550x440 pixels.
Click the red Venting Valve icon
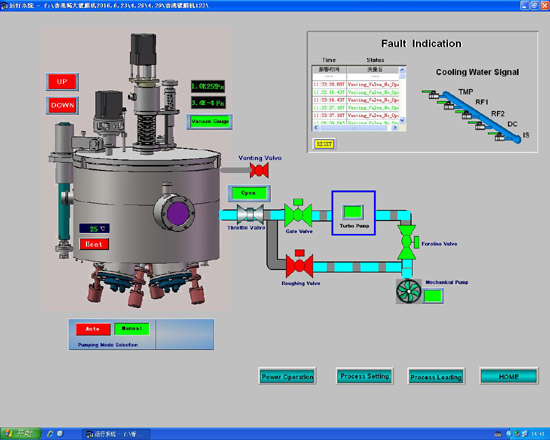coord(259,171)
